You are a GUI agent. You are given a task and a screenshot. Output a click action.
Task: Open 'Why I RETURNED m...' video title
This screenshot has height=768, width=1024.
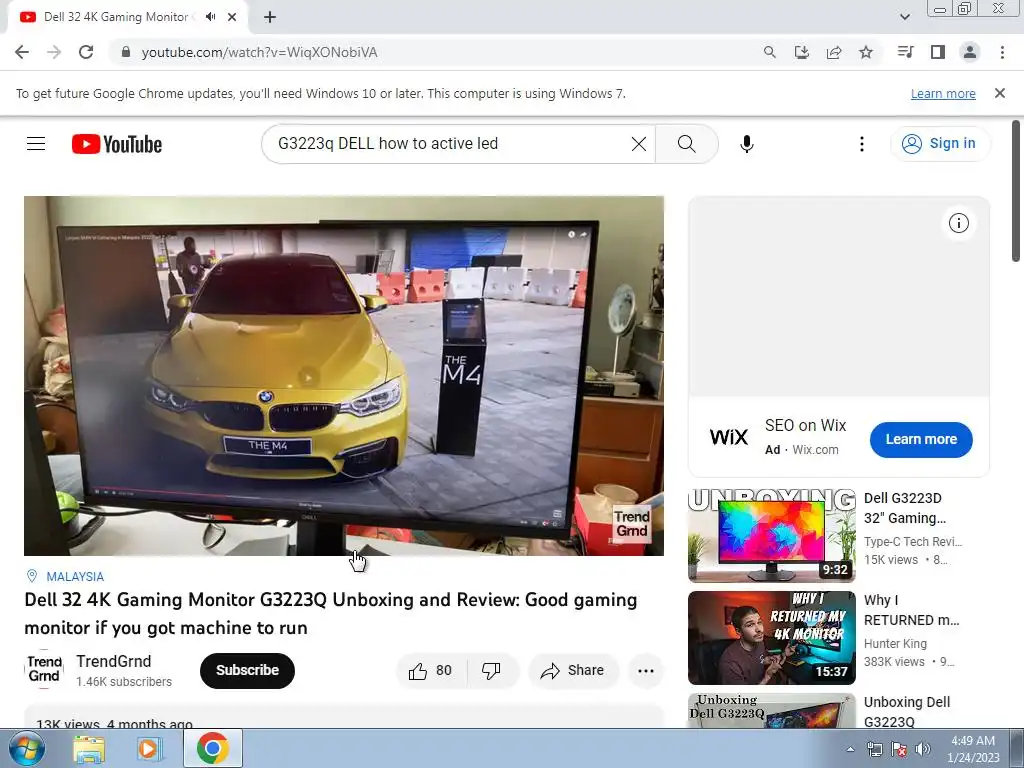click(911, 610)
